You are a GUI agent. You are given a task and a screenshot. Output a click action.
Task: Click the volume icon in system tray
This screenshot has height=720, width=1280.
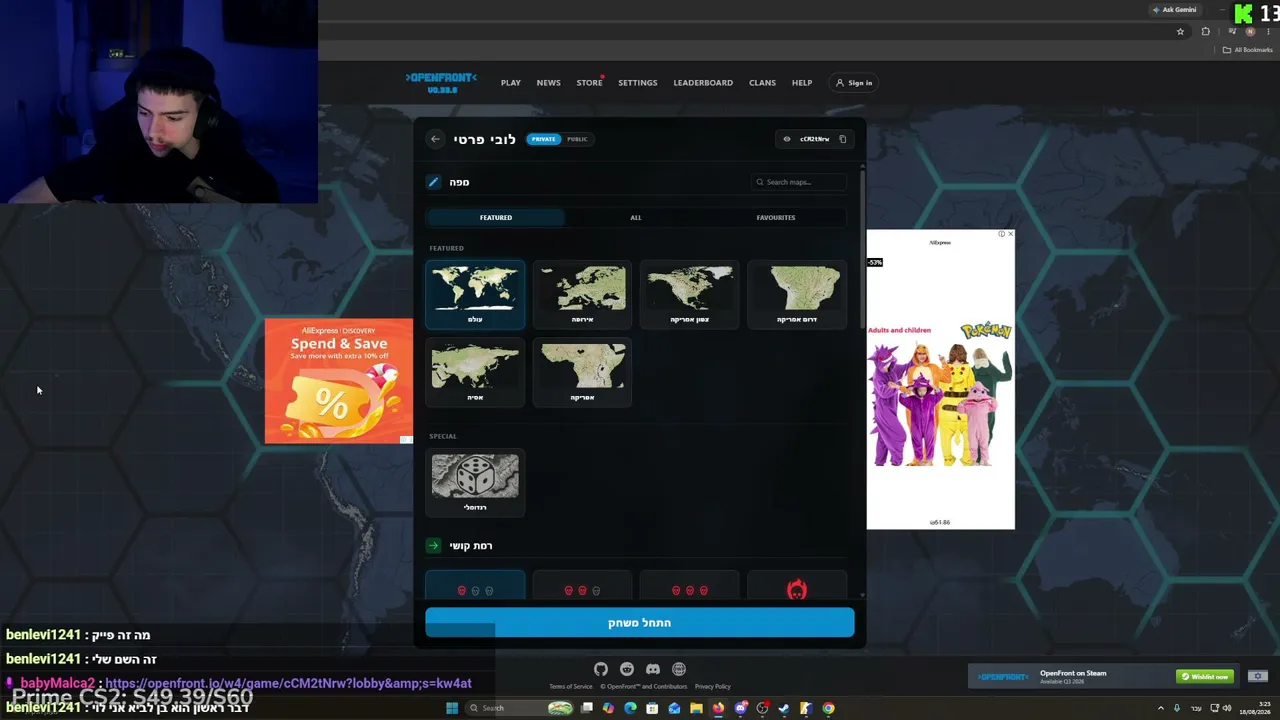click(x=1226, y=708)
